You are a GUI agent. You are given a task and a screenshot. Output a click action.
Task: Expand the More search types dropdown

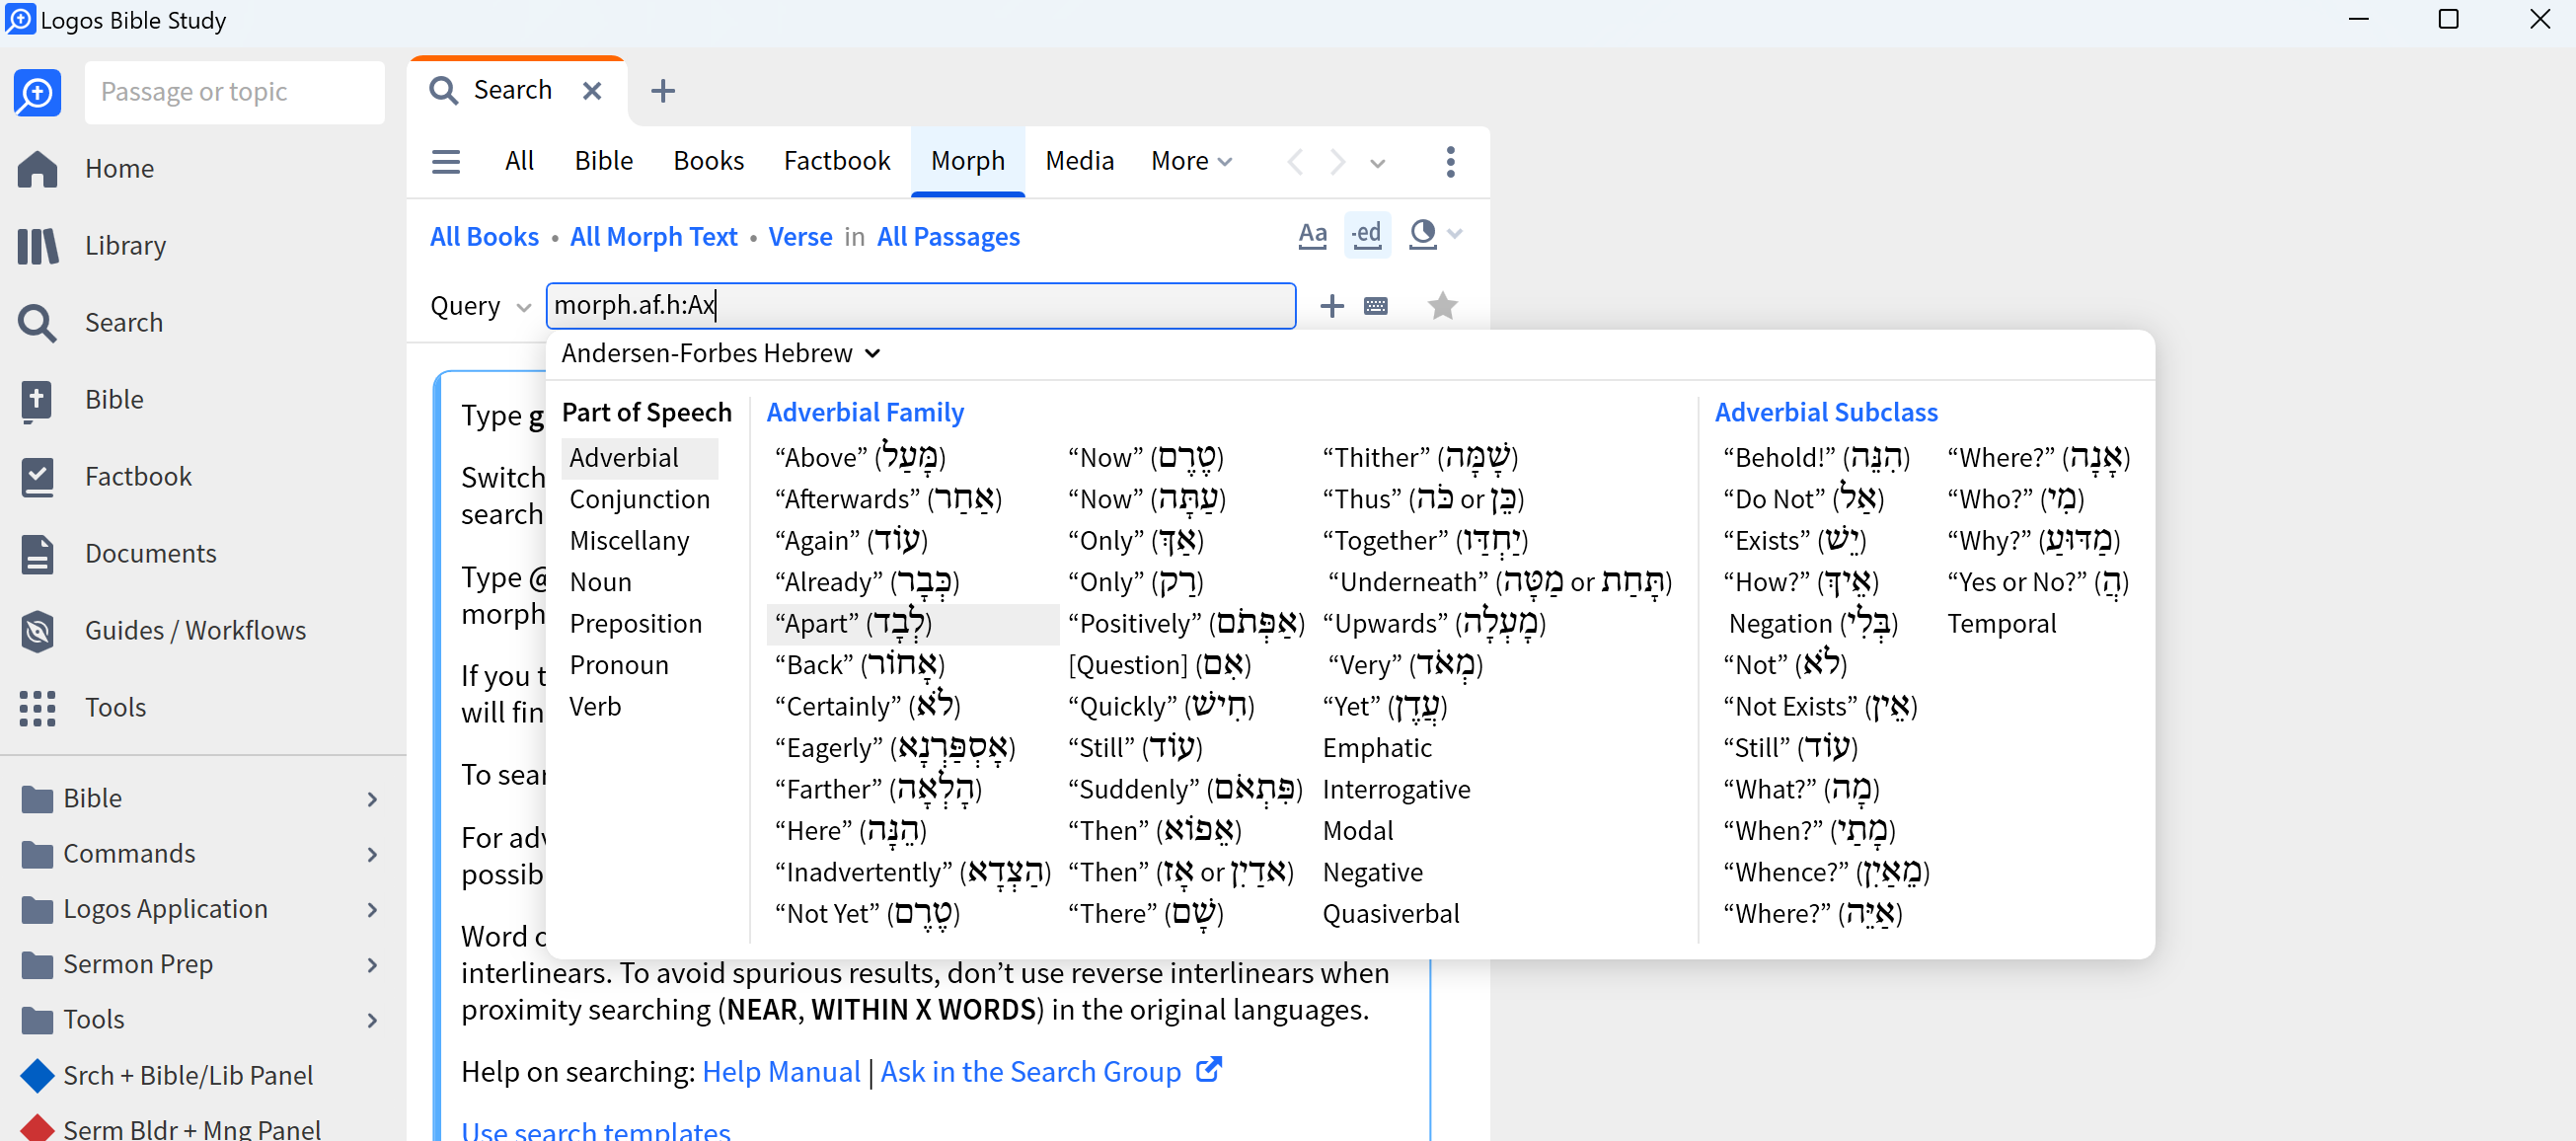pos(1191,161)
